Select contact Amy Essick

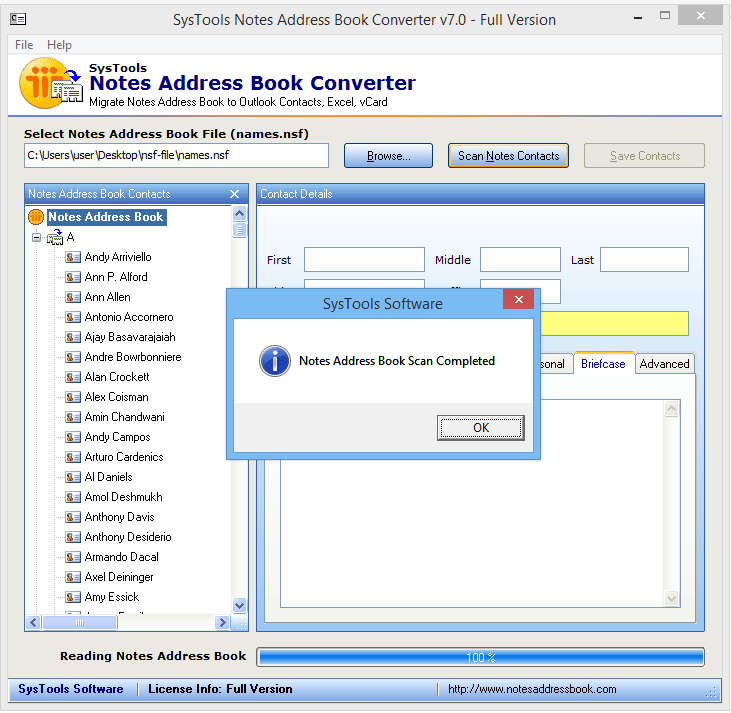112,597
